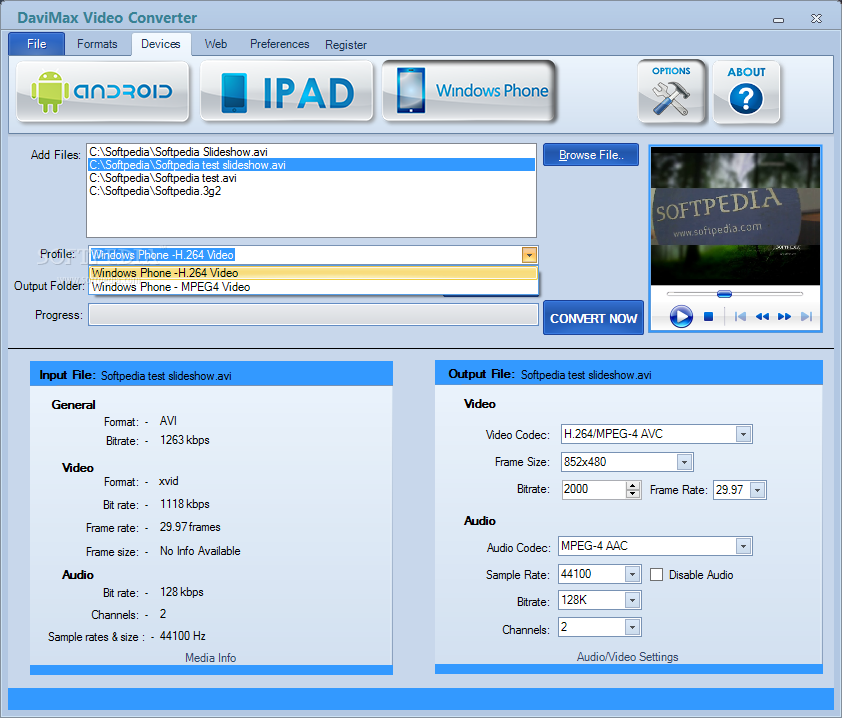
Task: Click the CONVERT NOW button
Action: pyautogui.click(x=593, y=318)
